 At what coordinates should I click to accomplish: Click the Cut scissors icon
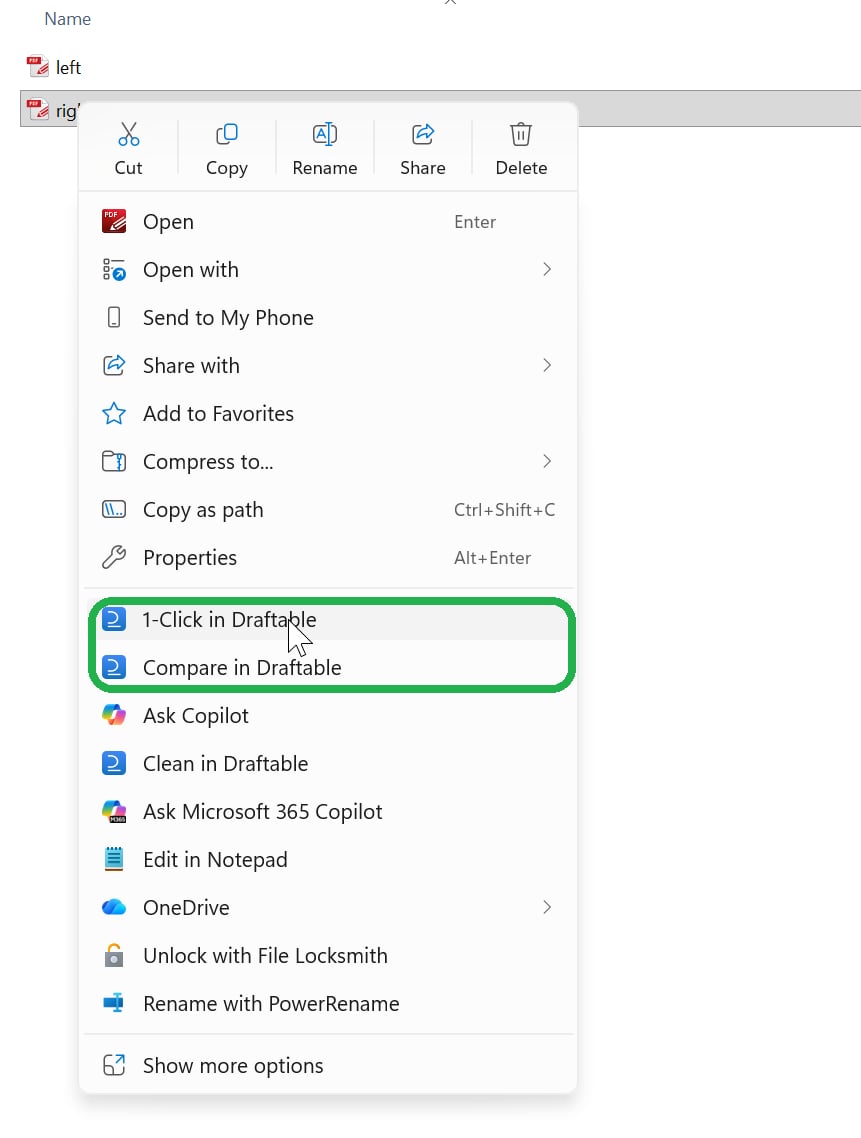click(x=128, y=134)
